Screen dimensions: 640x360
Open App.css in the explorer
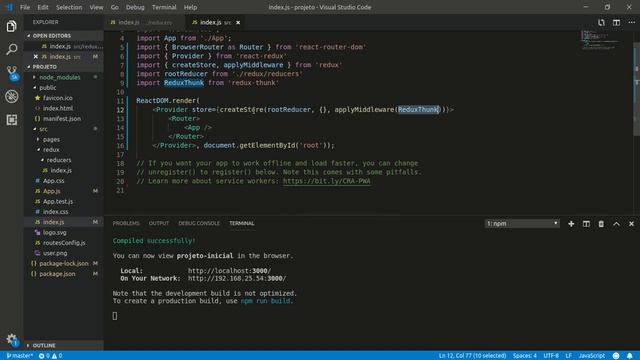(x=53, y=181)
